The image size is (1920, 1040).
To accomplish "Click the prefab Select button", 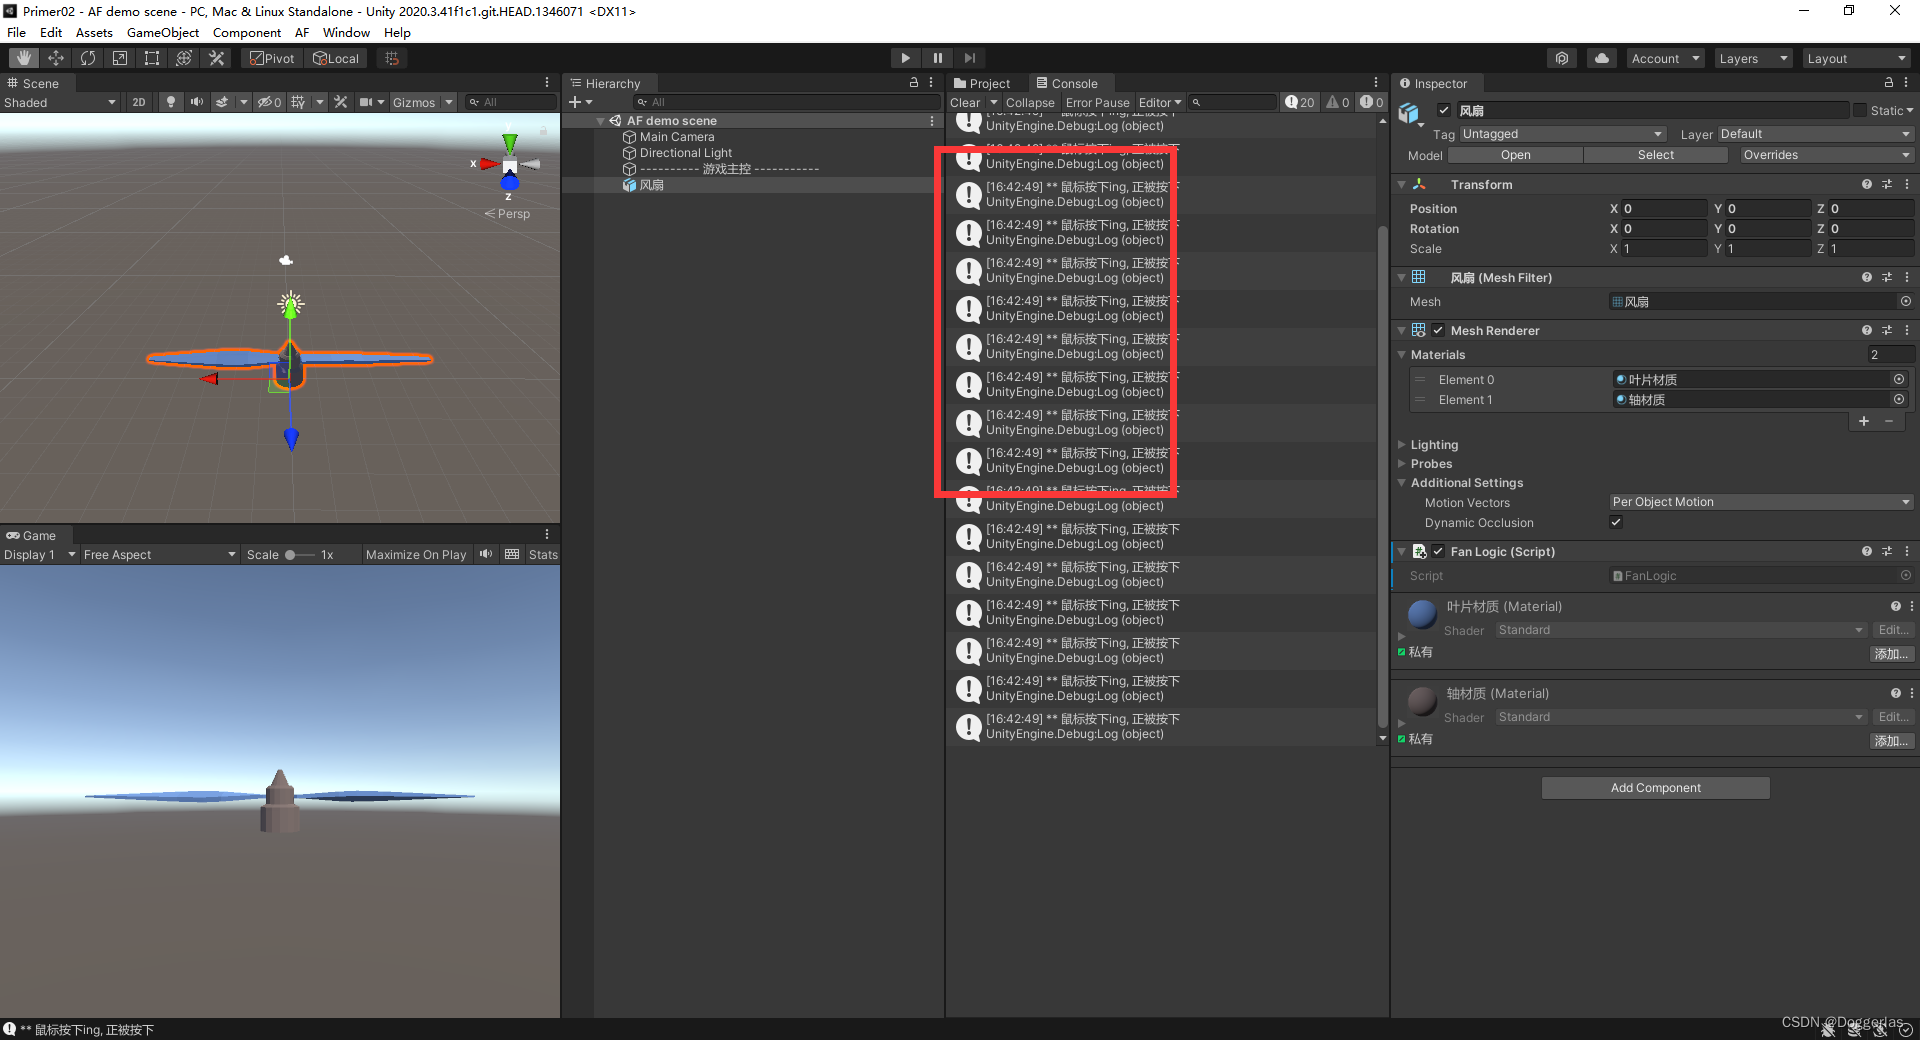I will click(x=1655, y=155).
